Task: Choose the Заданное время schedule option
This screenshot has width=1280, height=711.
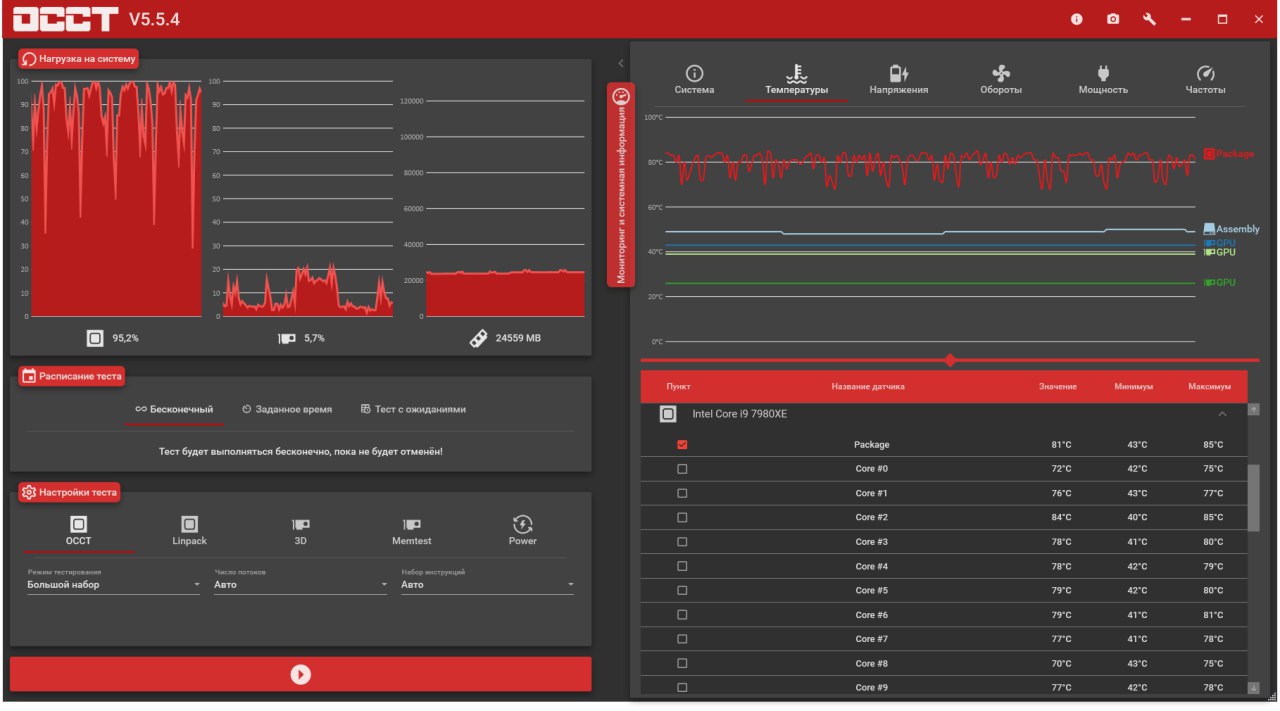Action: point(287,409)
